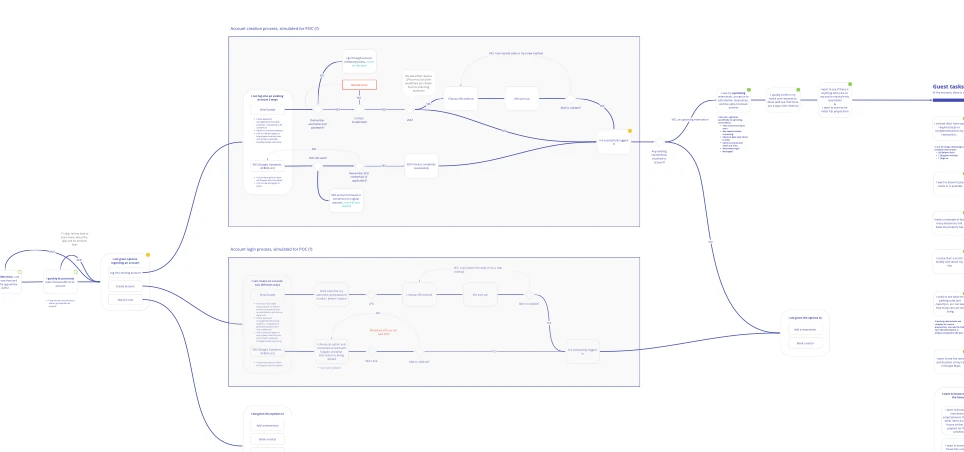
Task: Click 'Book a rental' in bottom options card
Action: (267, 439)
